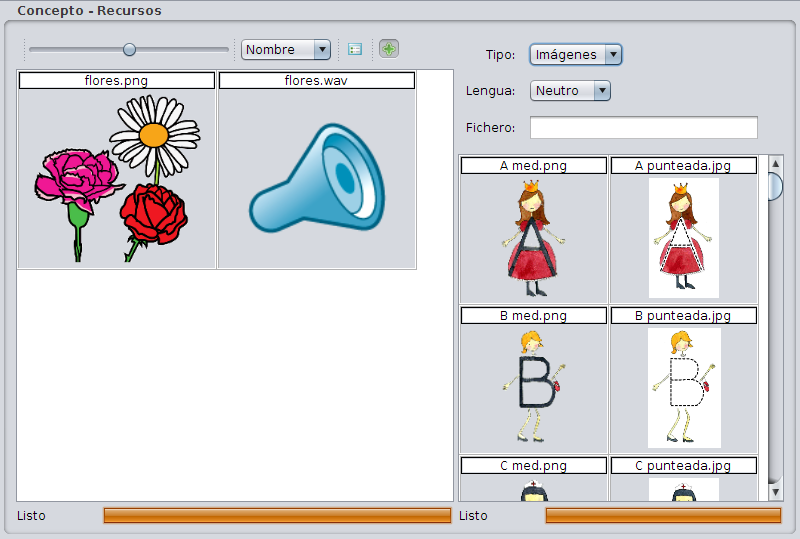This screenshot has width=800, height=539.
Task: Select the flores.wav speaker thumbnail
Action: (317, 178)
